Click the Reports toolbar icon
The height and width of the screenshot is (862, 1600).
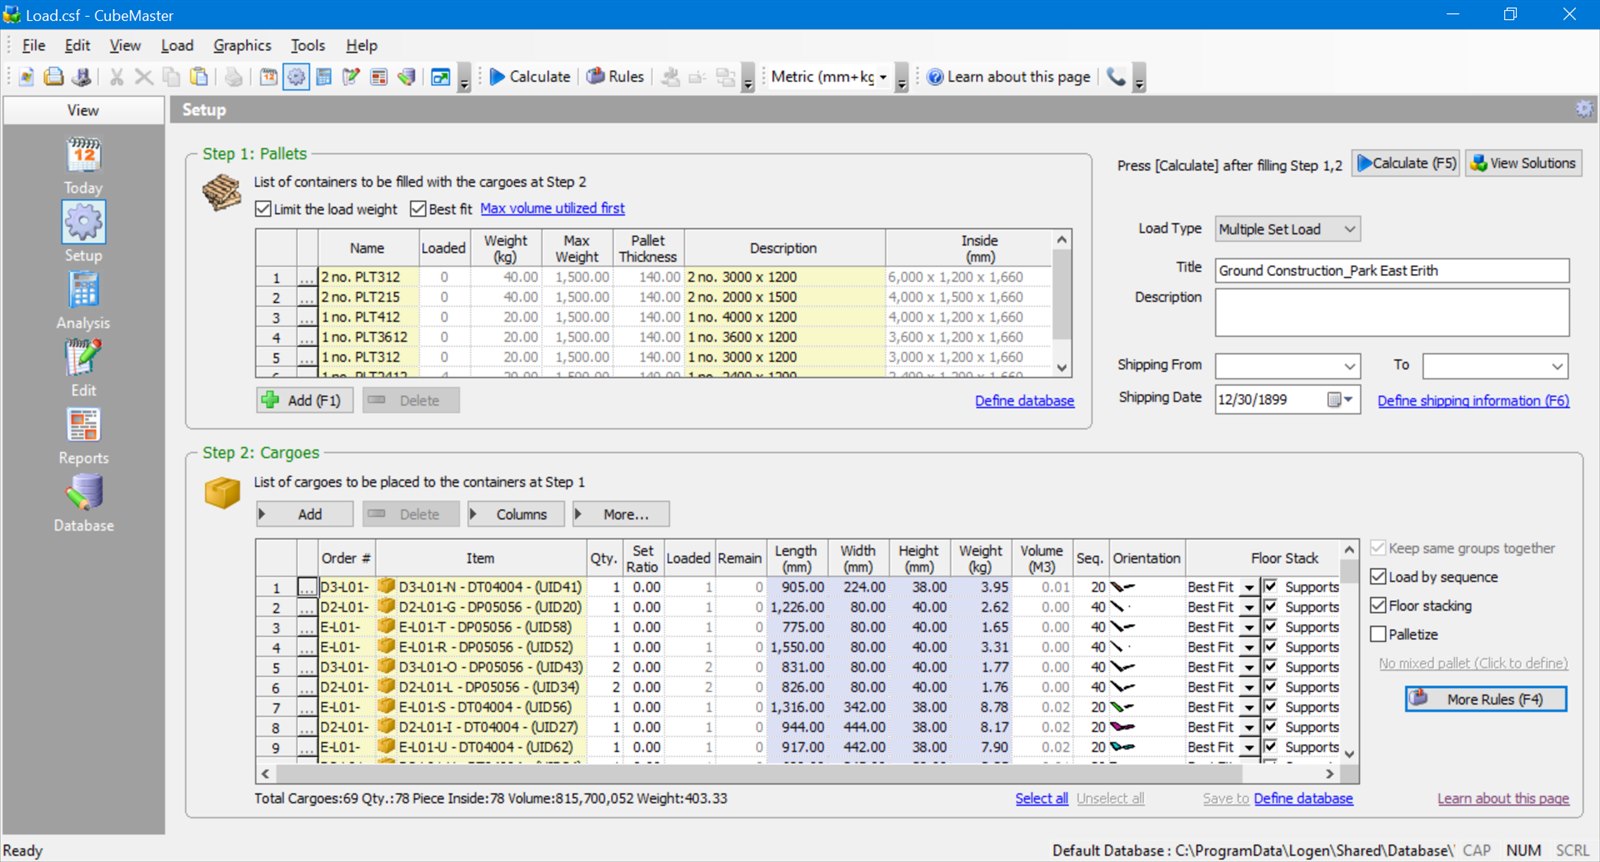tap(379, 77)
